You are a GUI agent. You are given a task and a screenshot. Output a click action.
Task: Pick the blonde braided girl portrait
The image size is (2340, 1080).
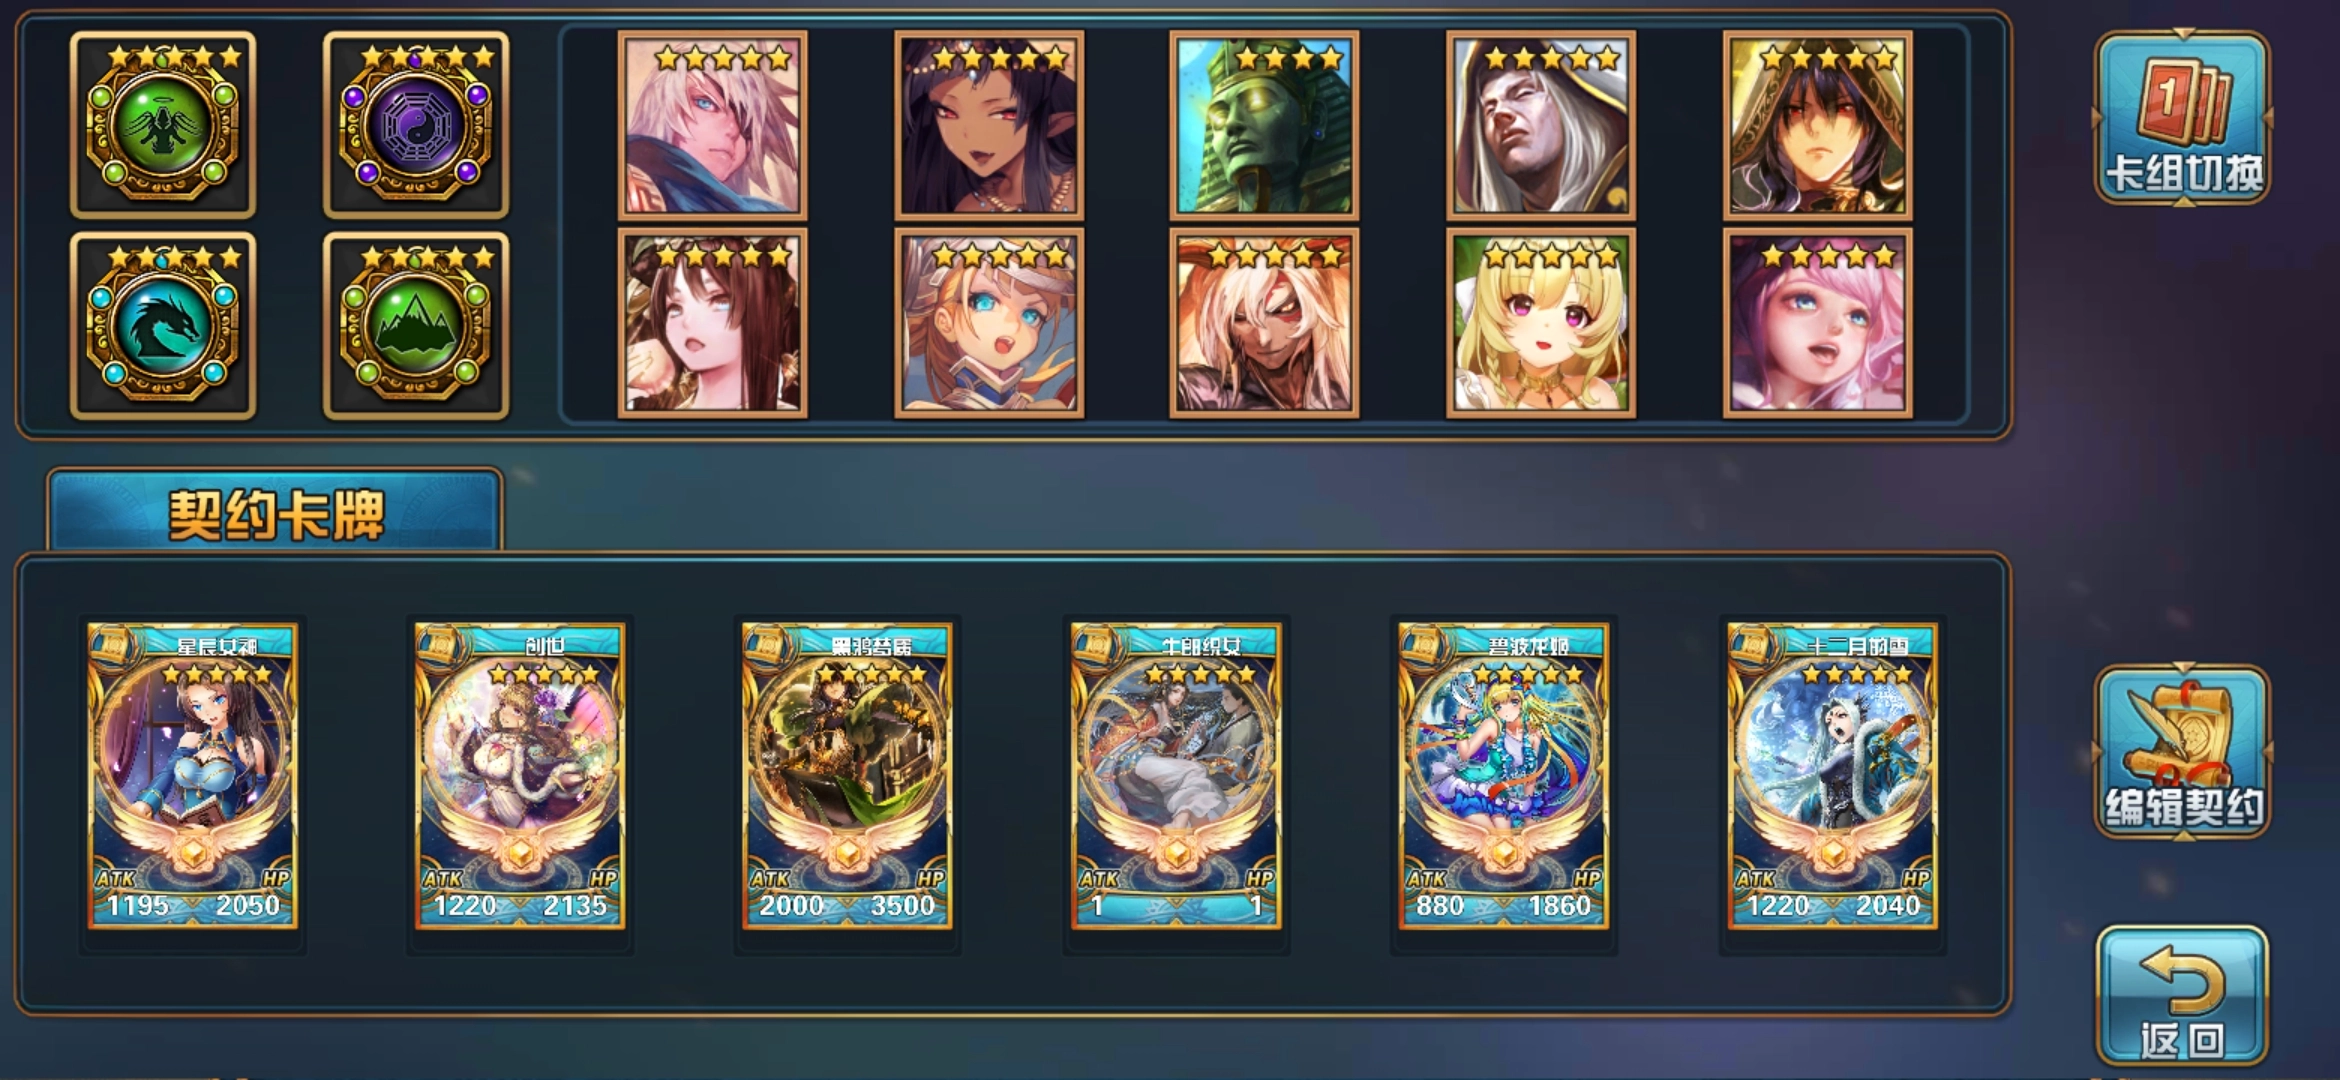click(x=1541, y=323)
